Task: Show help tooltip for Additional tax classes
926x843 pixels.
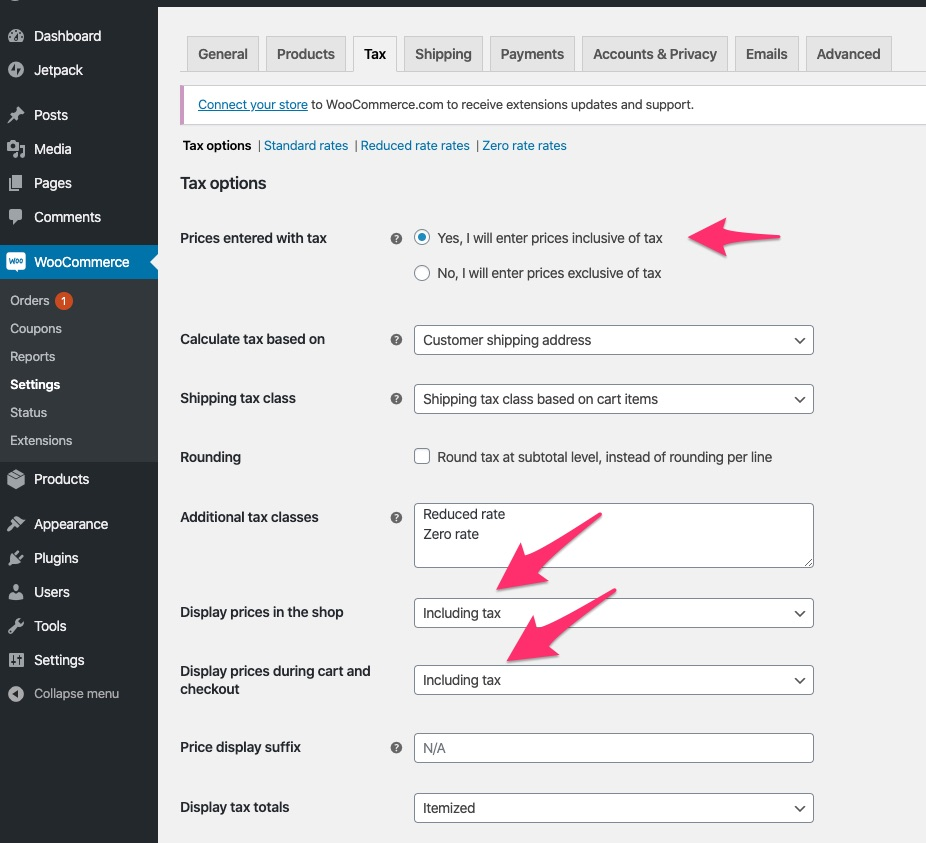Action: click(396, 517)
